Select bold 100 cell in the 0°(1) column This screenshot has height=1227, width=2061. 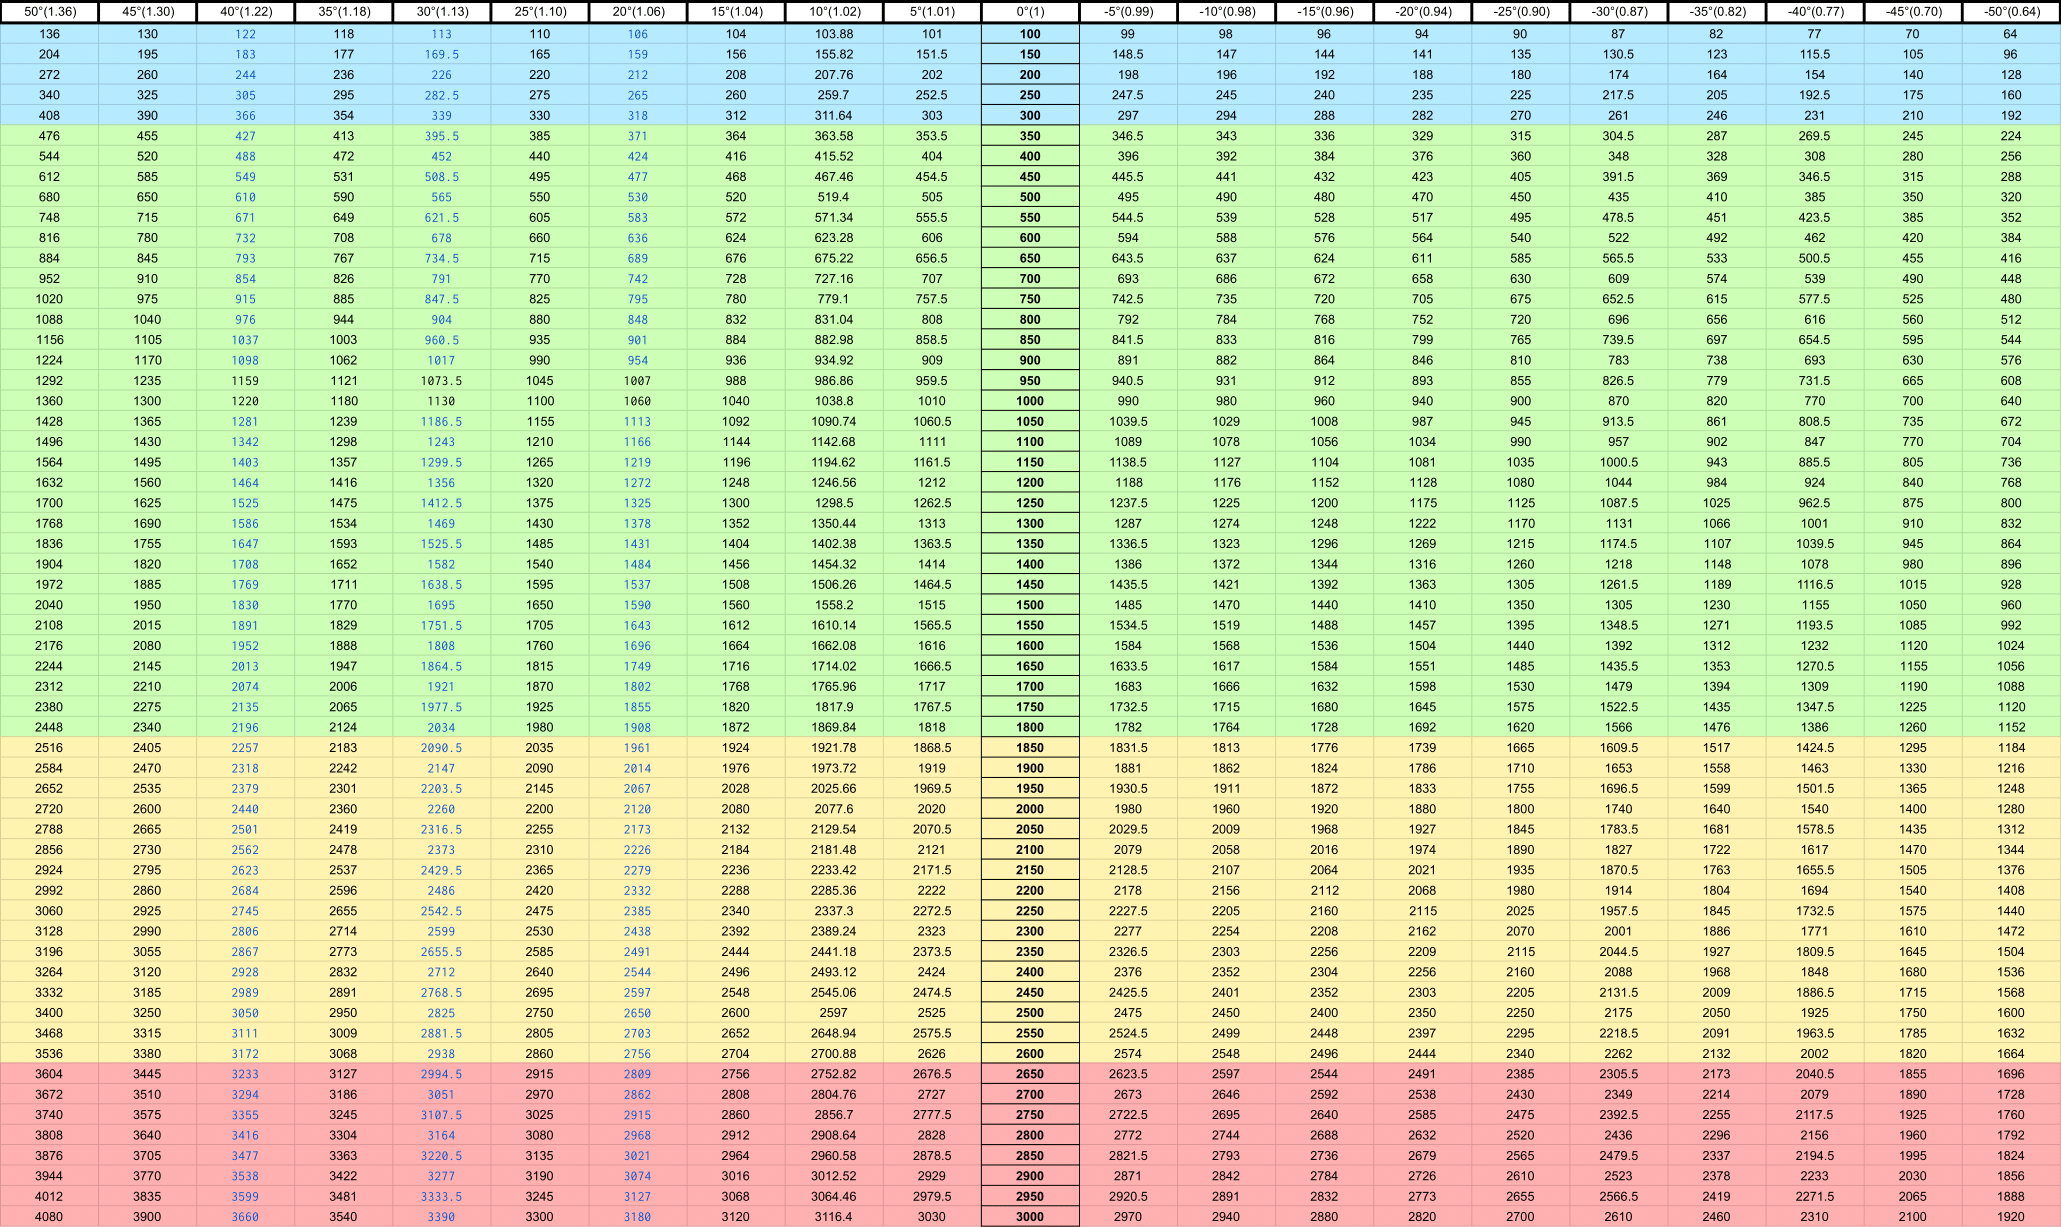1029,34
